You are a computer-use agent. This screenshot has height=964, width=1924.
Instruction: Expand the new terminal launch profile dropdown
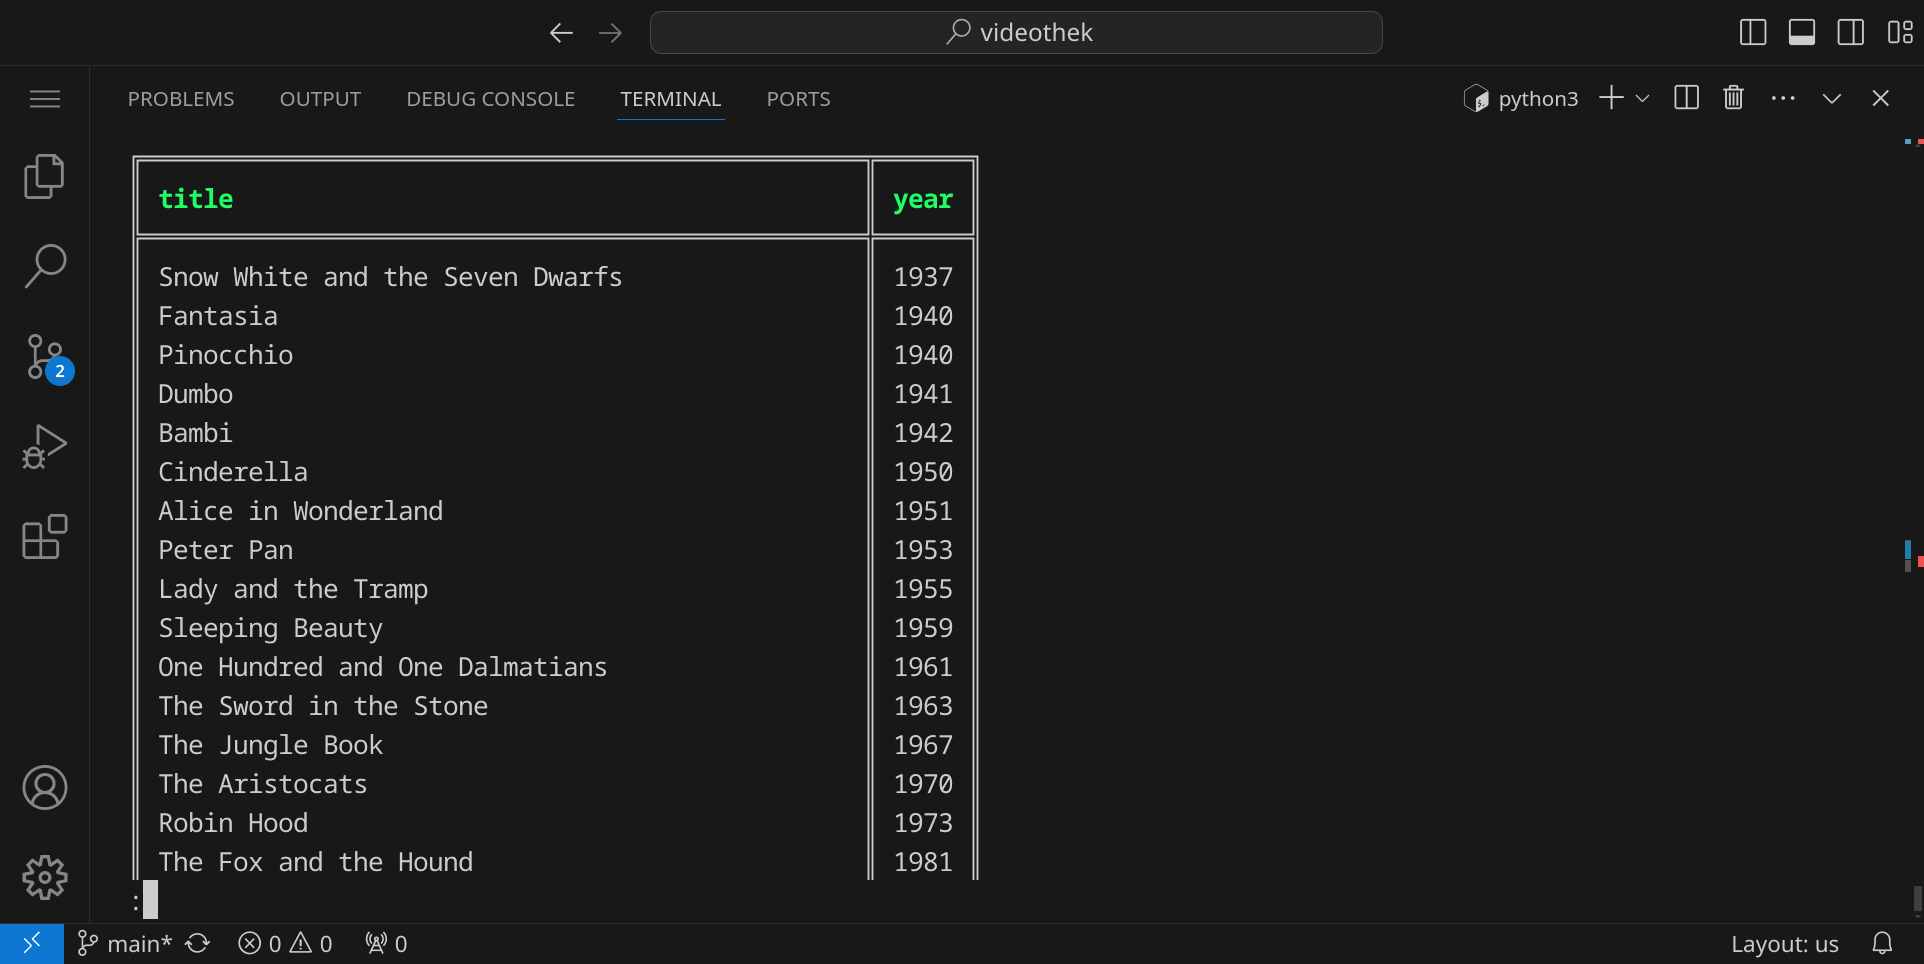click(x=1642, y=98)
